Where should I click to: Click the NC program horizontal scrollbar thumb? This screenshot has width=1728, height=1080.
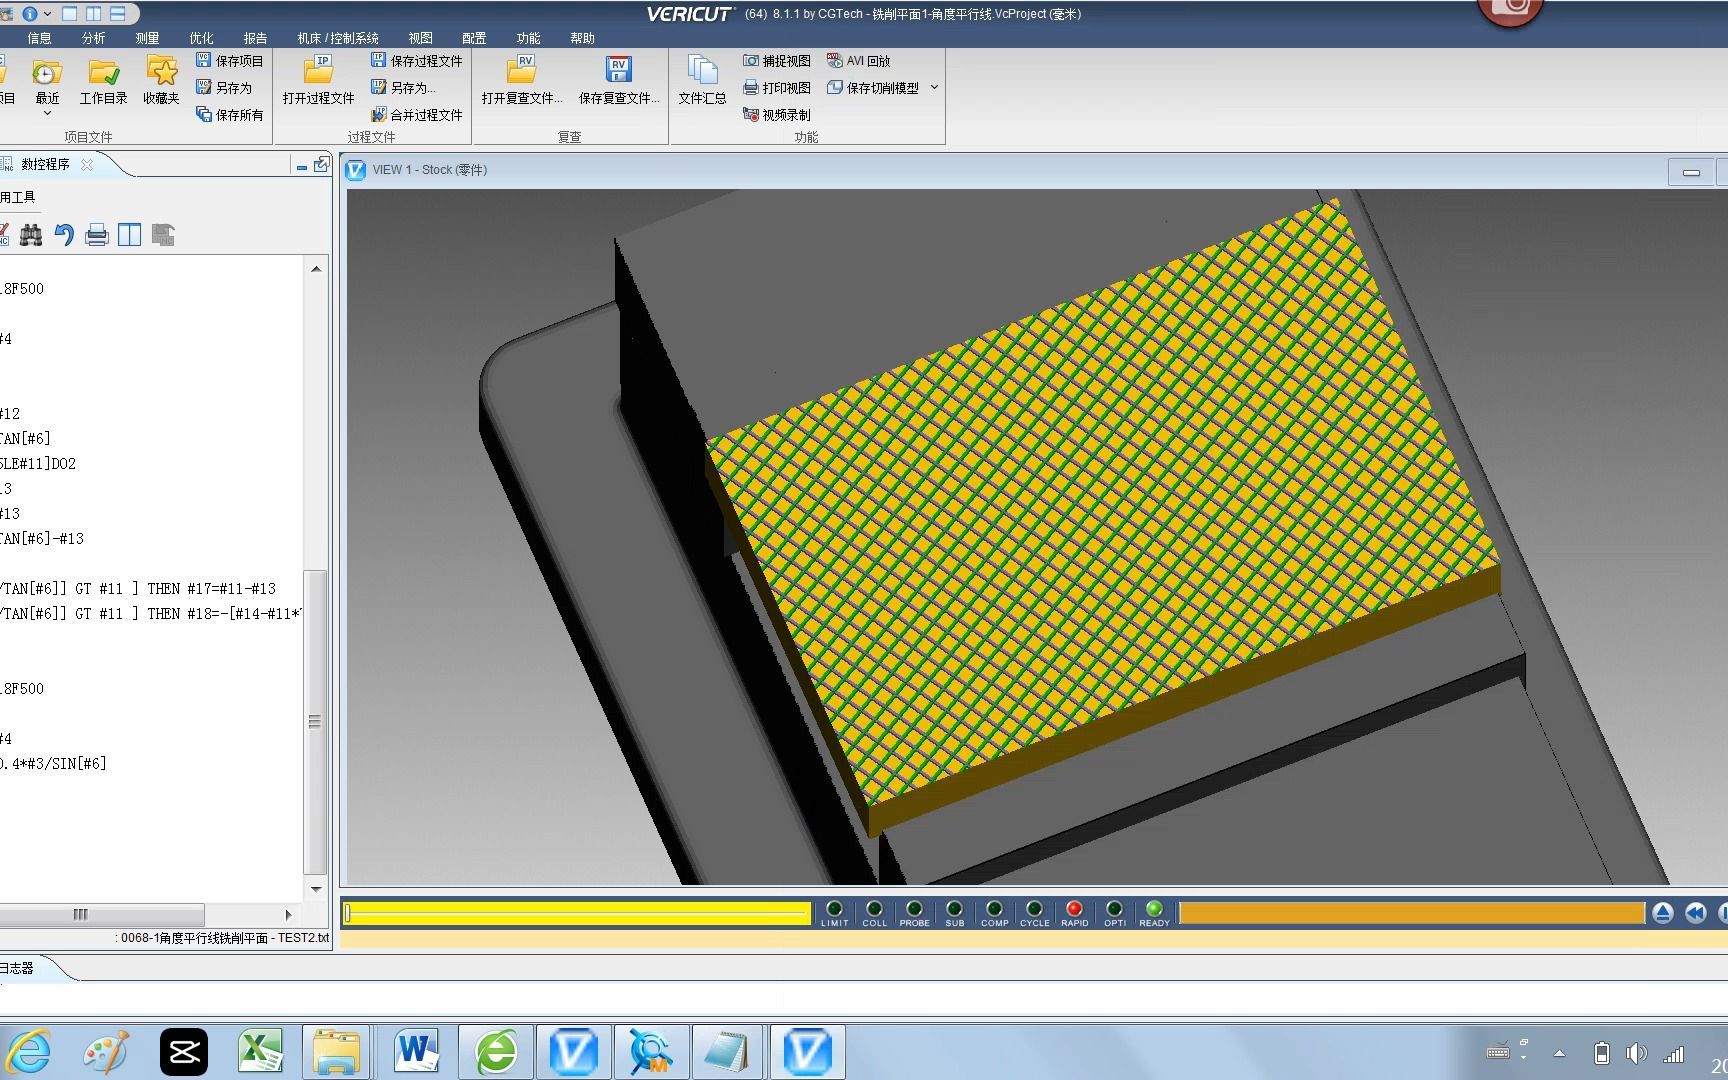click(x=81, y=914)
